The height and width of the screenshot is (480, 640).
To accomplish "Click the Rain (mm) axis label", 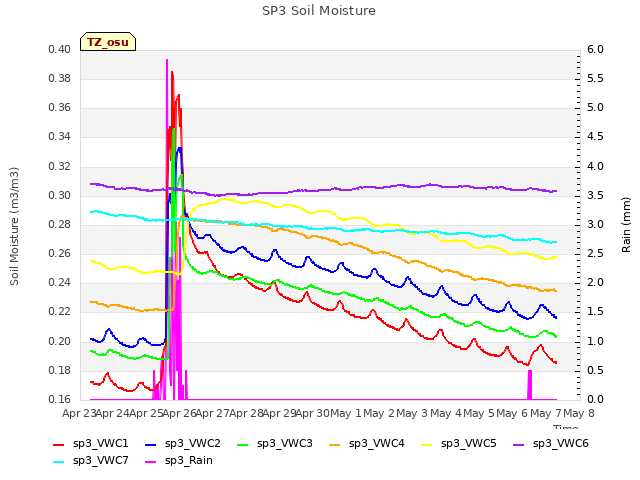I will (x=626, y=225).
